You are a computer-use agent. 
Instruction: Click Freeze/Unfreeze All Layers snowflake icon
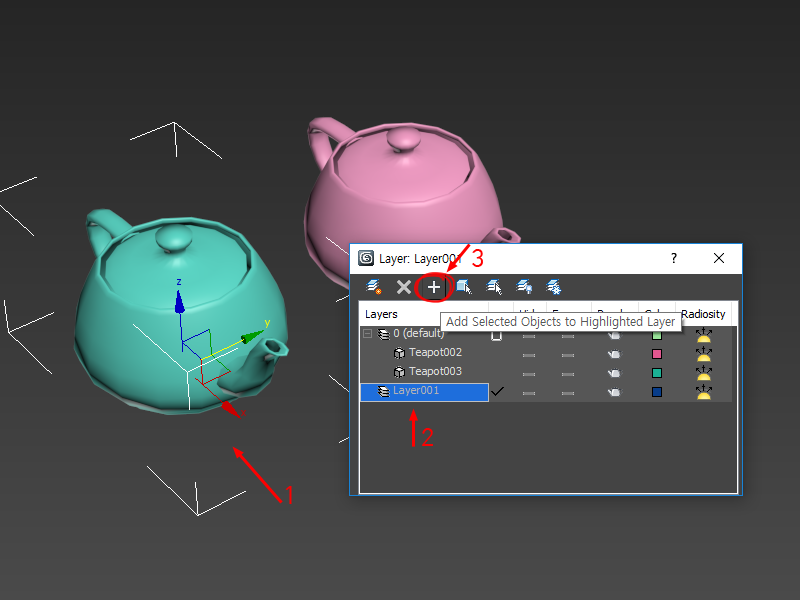pyautogui.click(x=554, y=287)
